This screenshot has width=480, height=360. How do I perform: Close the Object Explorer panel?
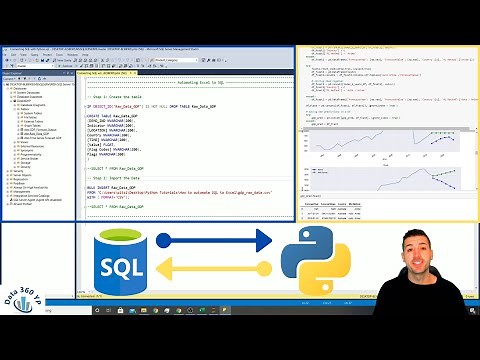pos(72,73)
